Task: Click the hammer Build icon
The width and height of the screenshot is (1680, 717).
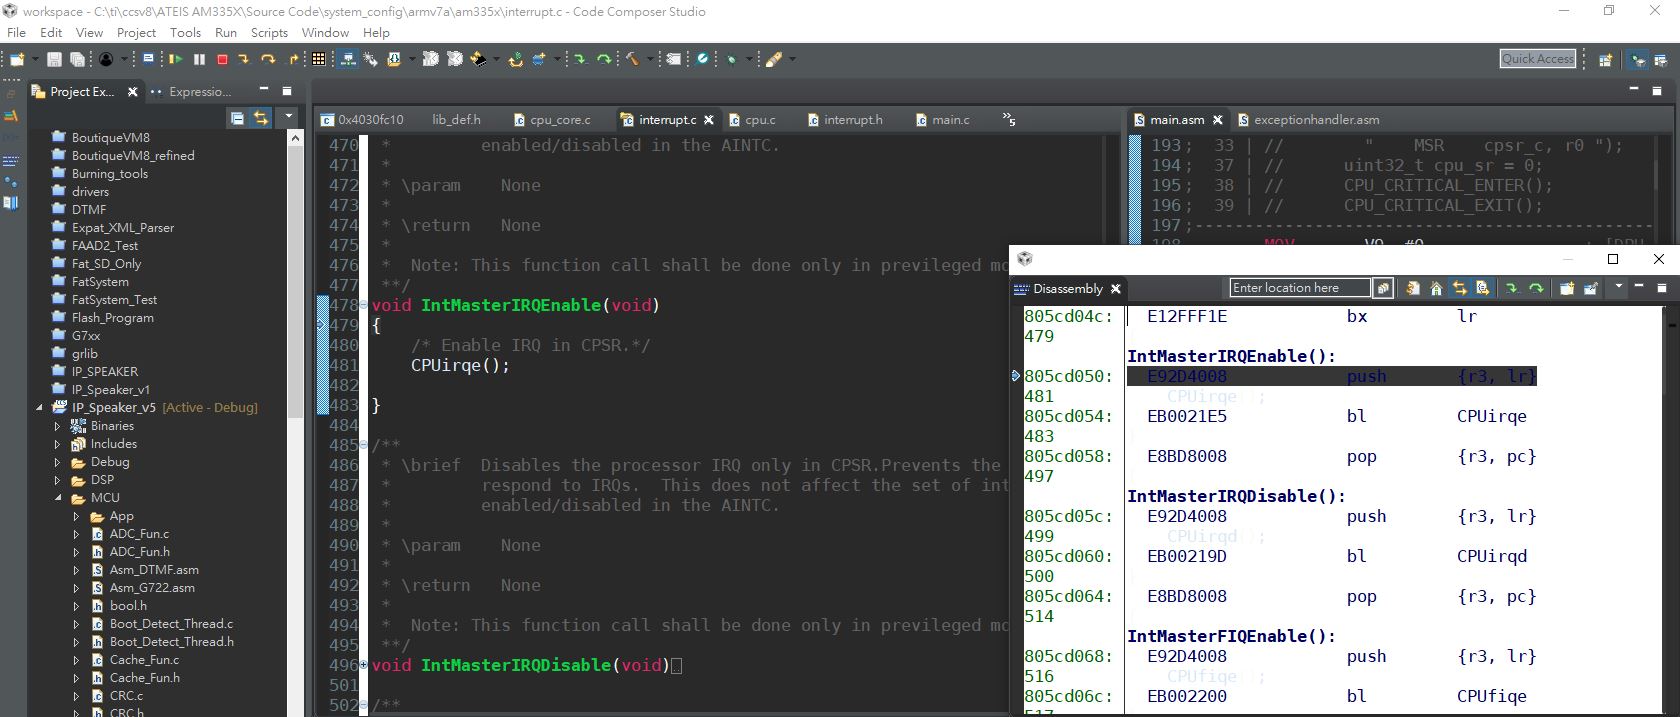Action: click(632, 59)
